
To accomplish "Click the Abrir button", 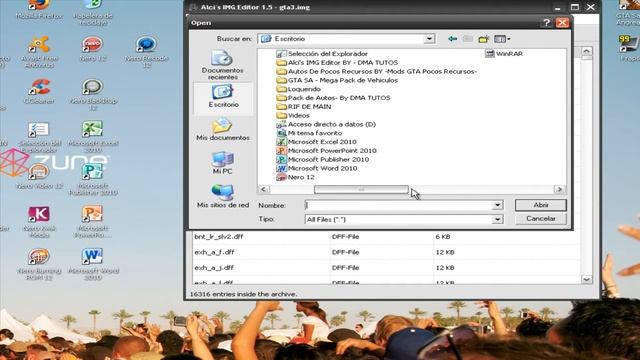I will pos(540,205).
